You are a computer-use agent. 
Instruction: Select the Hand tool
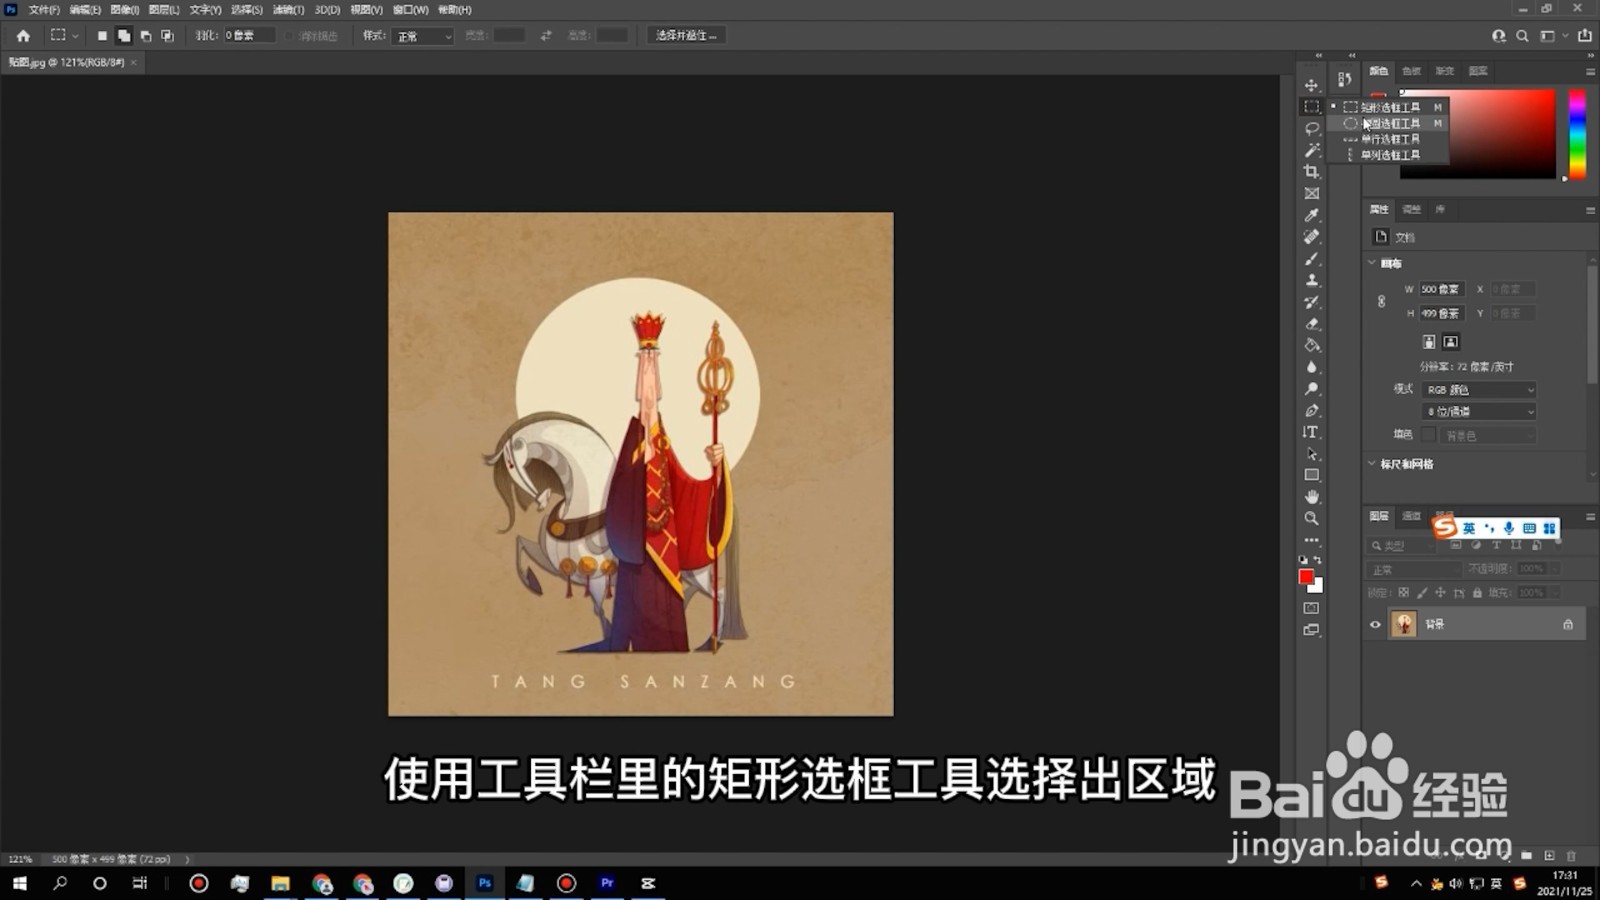point(1311,497)
